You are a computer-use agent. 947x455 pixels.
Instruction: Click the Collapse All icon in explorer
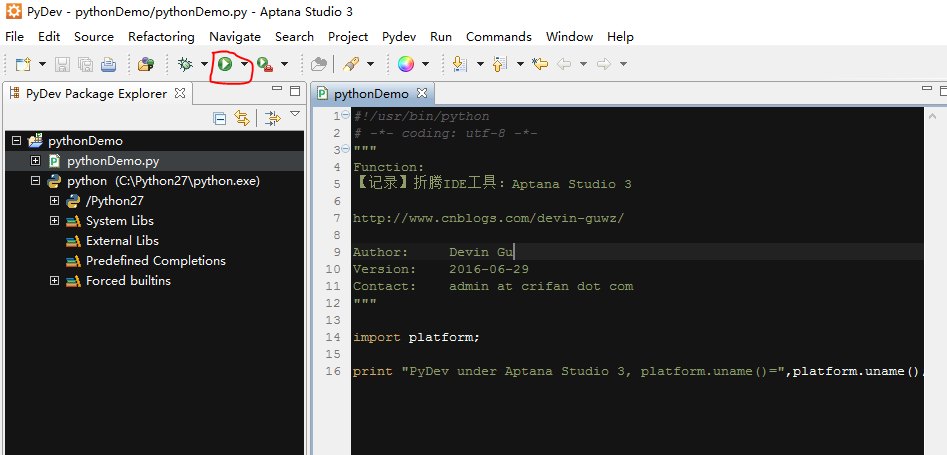click(220, 118)
